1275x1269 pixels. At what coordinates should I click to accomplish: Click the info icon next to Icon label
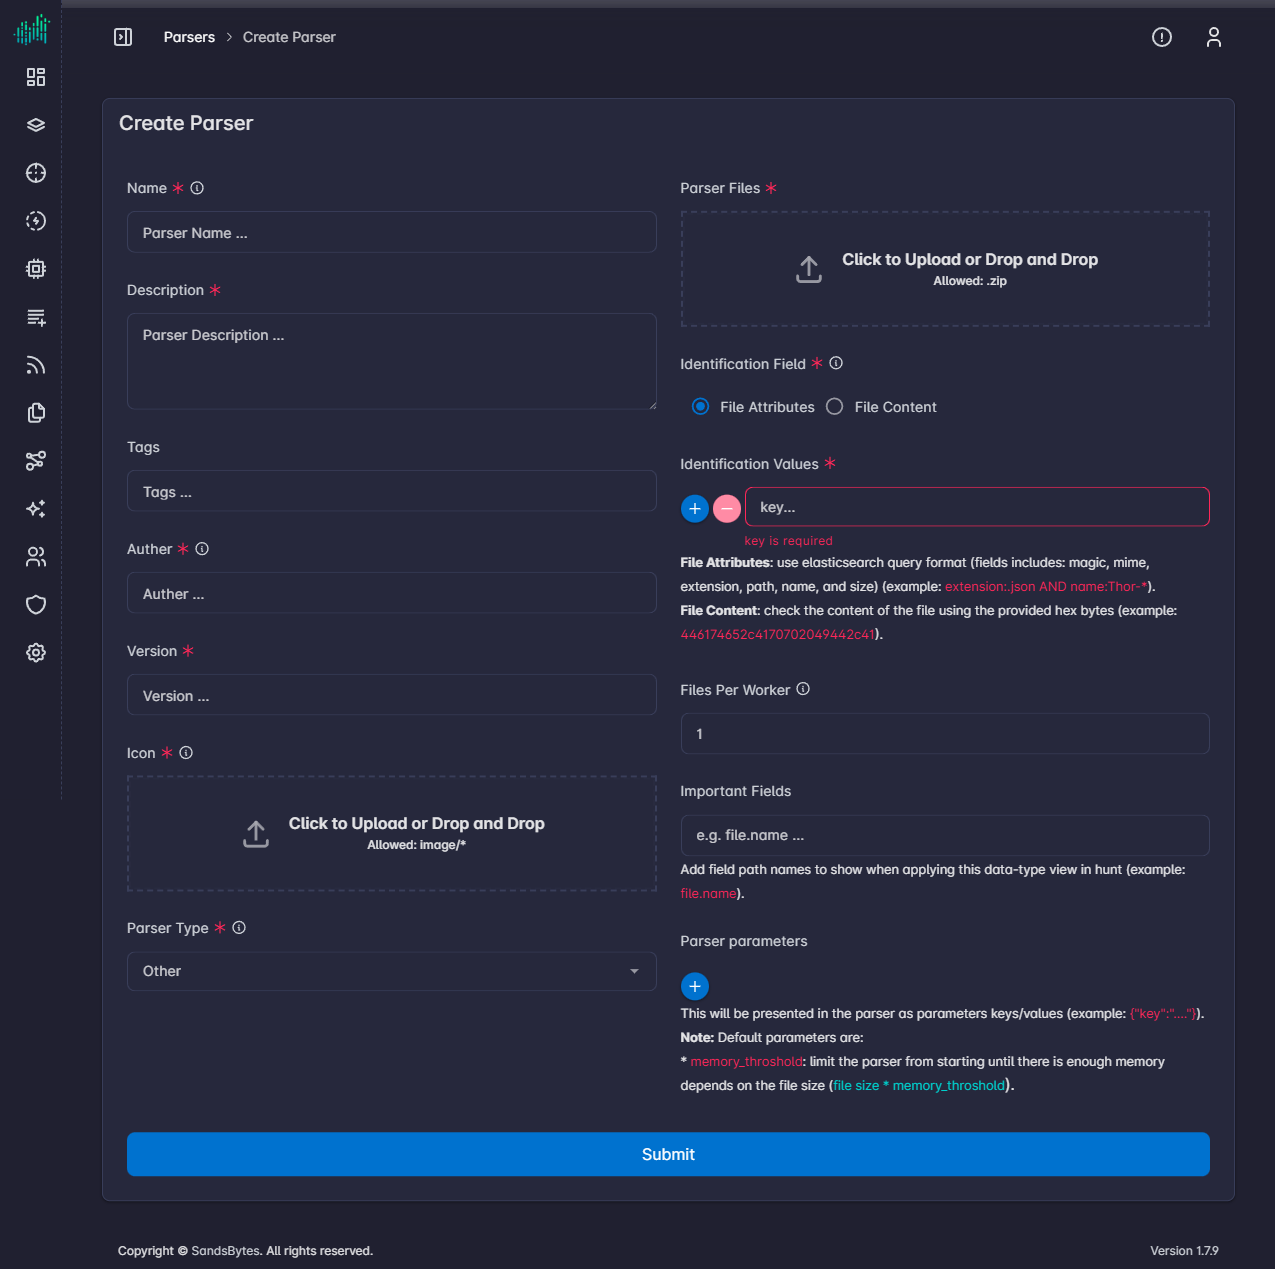click(186, 753)
